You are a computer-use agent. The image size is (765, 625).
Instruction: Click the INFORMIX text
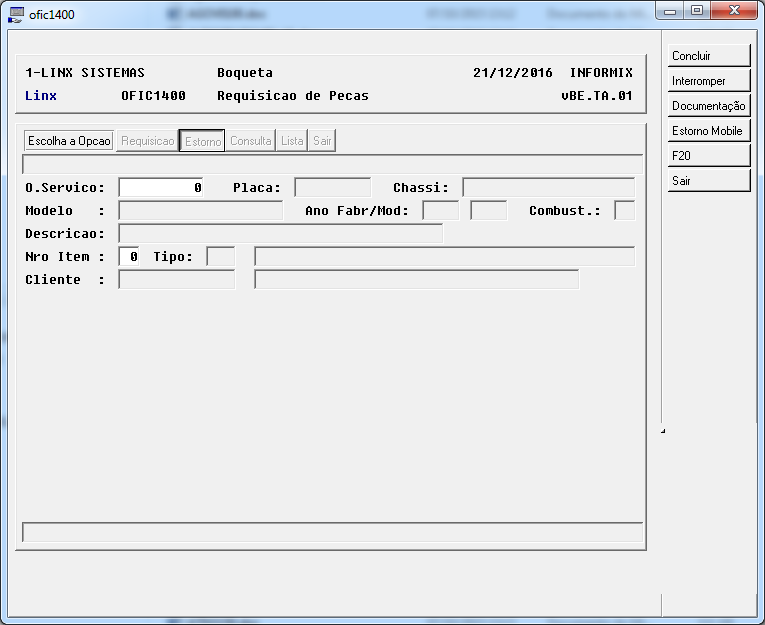[601, 73]
